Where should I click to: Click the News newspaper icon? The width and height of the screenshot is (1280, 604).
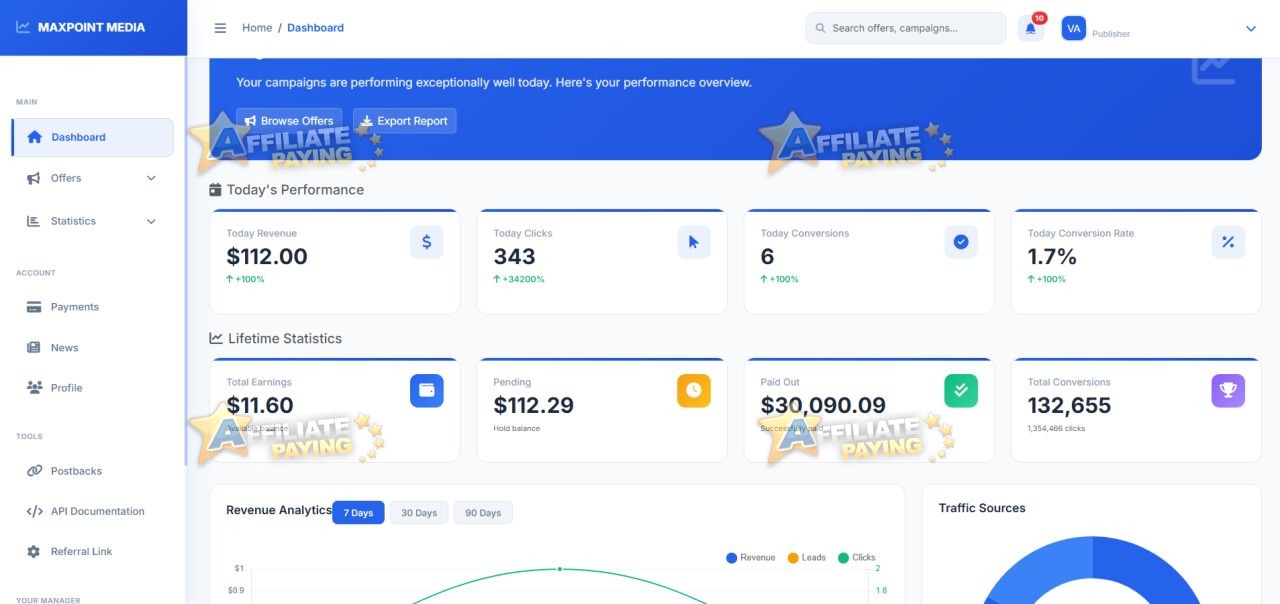[x=34, y=348]
